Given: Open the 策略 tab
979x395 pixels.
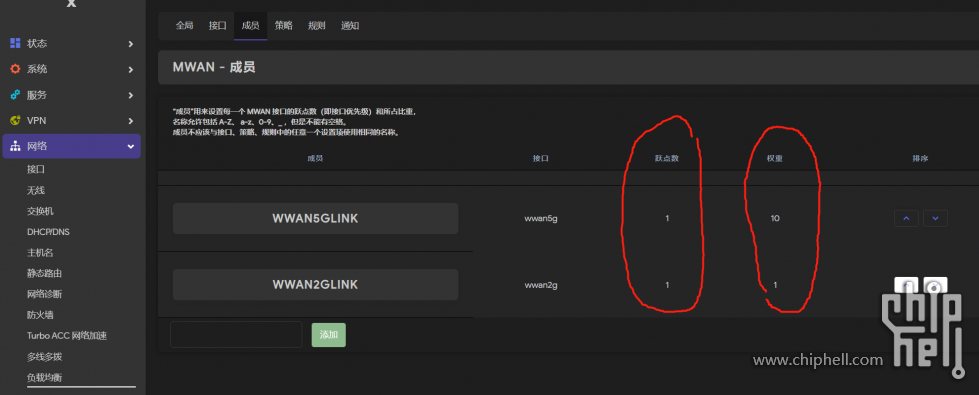Looking at the screenshot, I should pyautogui.click(x=283, y=26).
